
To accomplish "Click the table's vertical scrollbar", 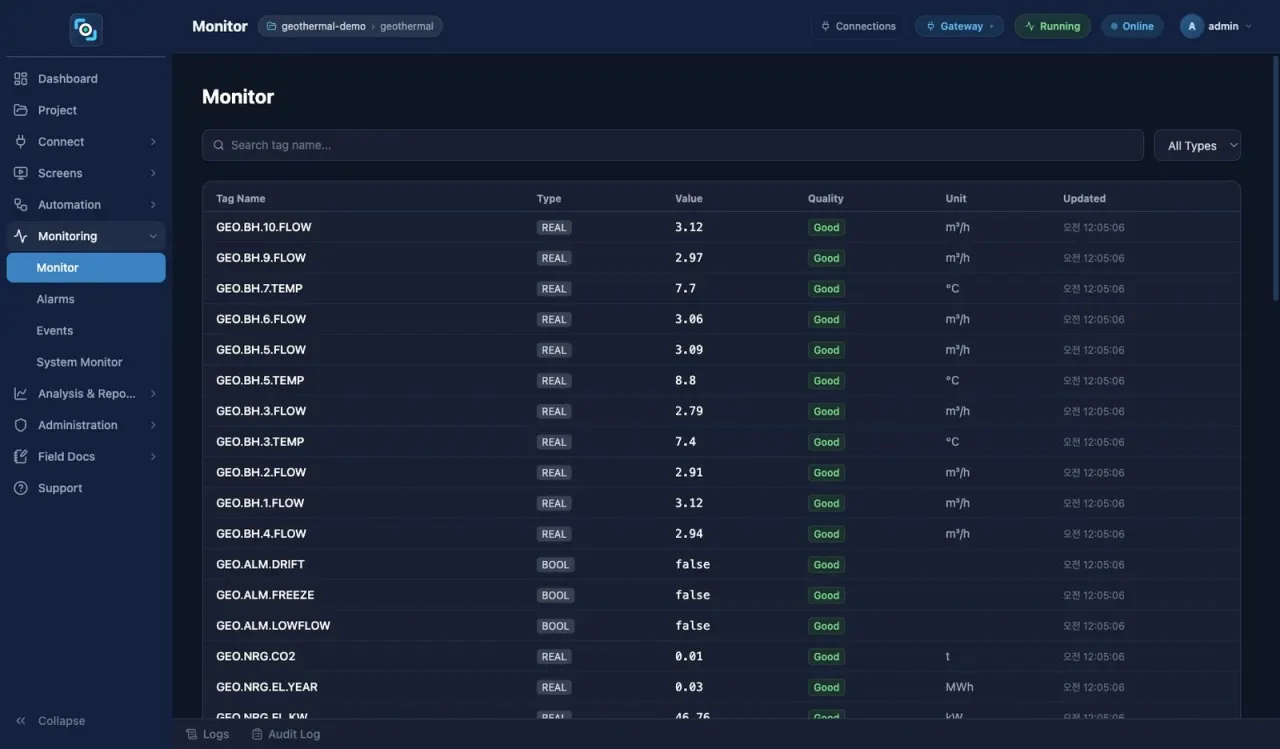I will pos(1275,180).
